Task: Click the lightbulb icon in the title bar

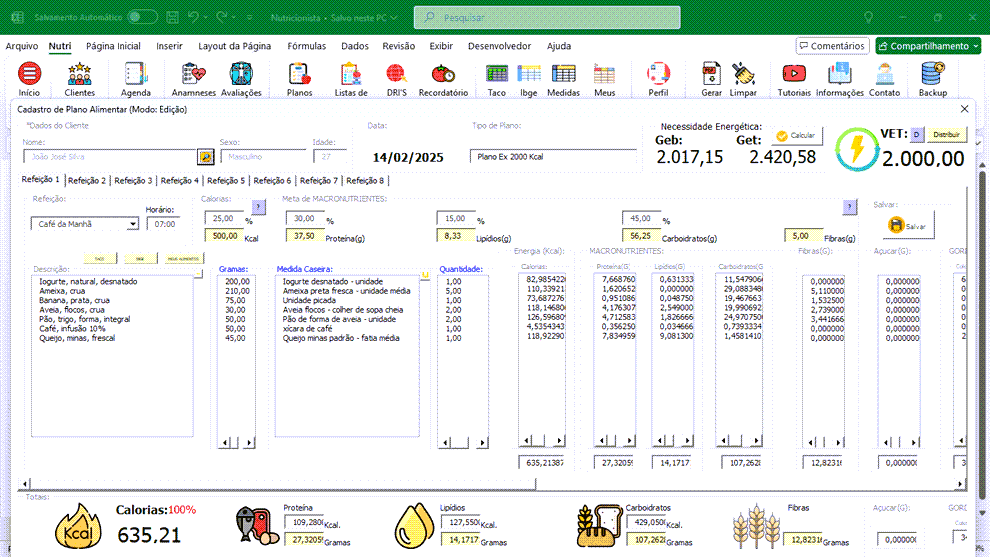Action: 868,17
